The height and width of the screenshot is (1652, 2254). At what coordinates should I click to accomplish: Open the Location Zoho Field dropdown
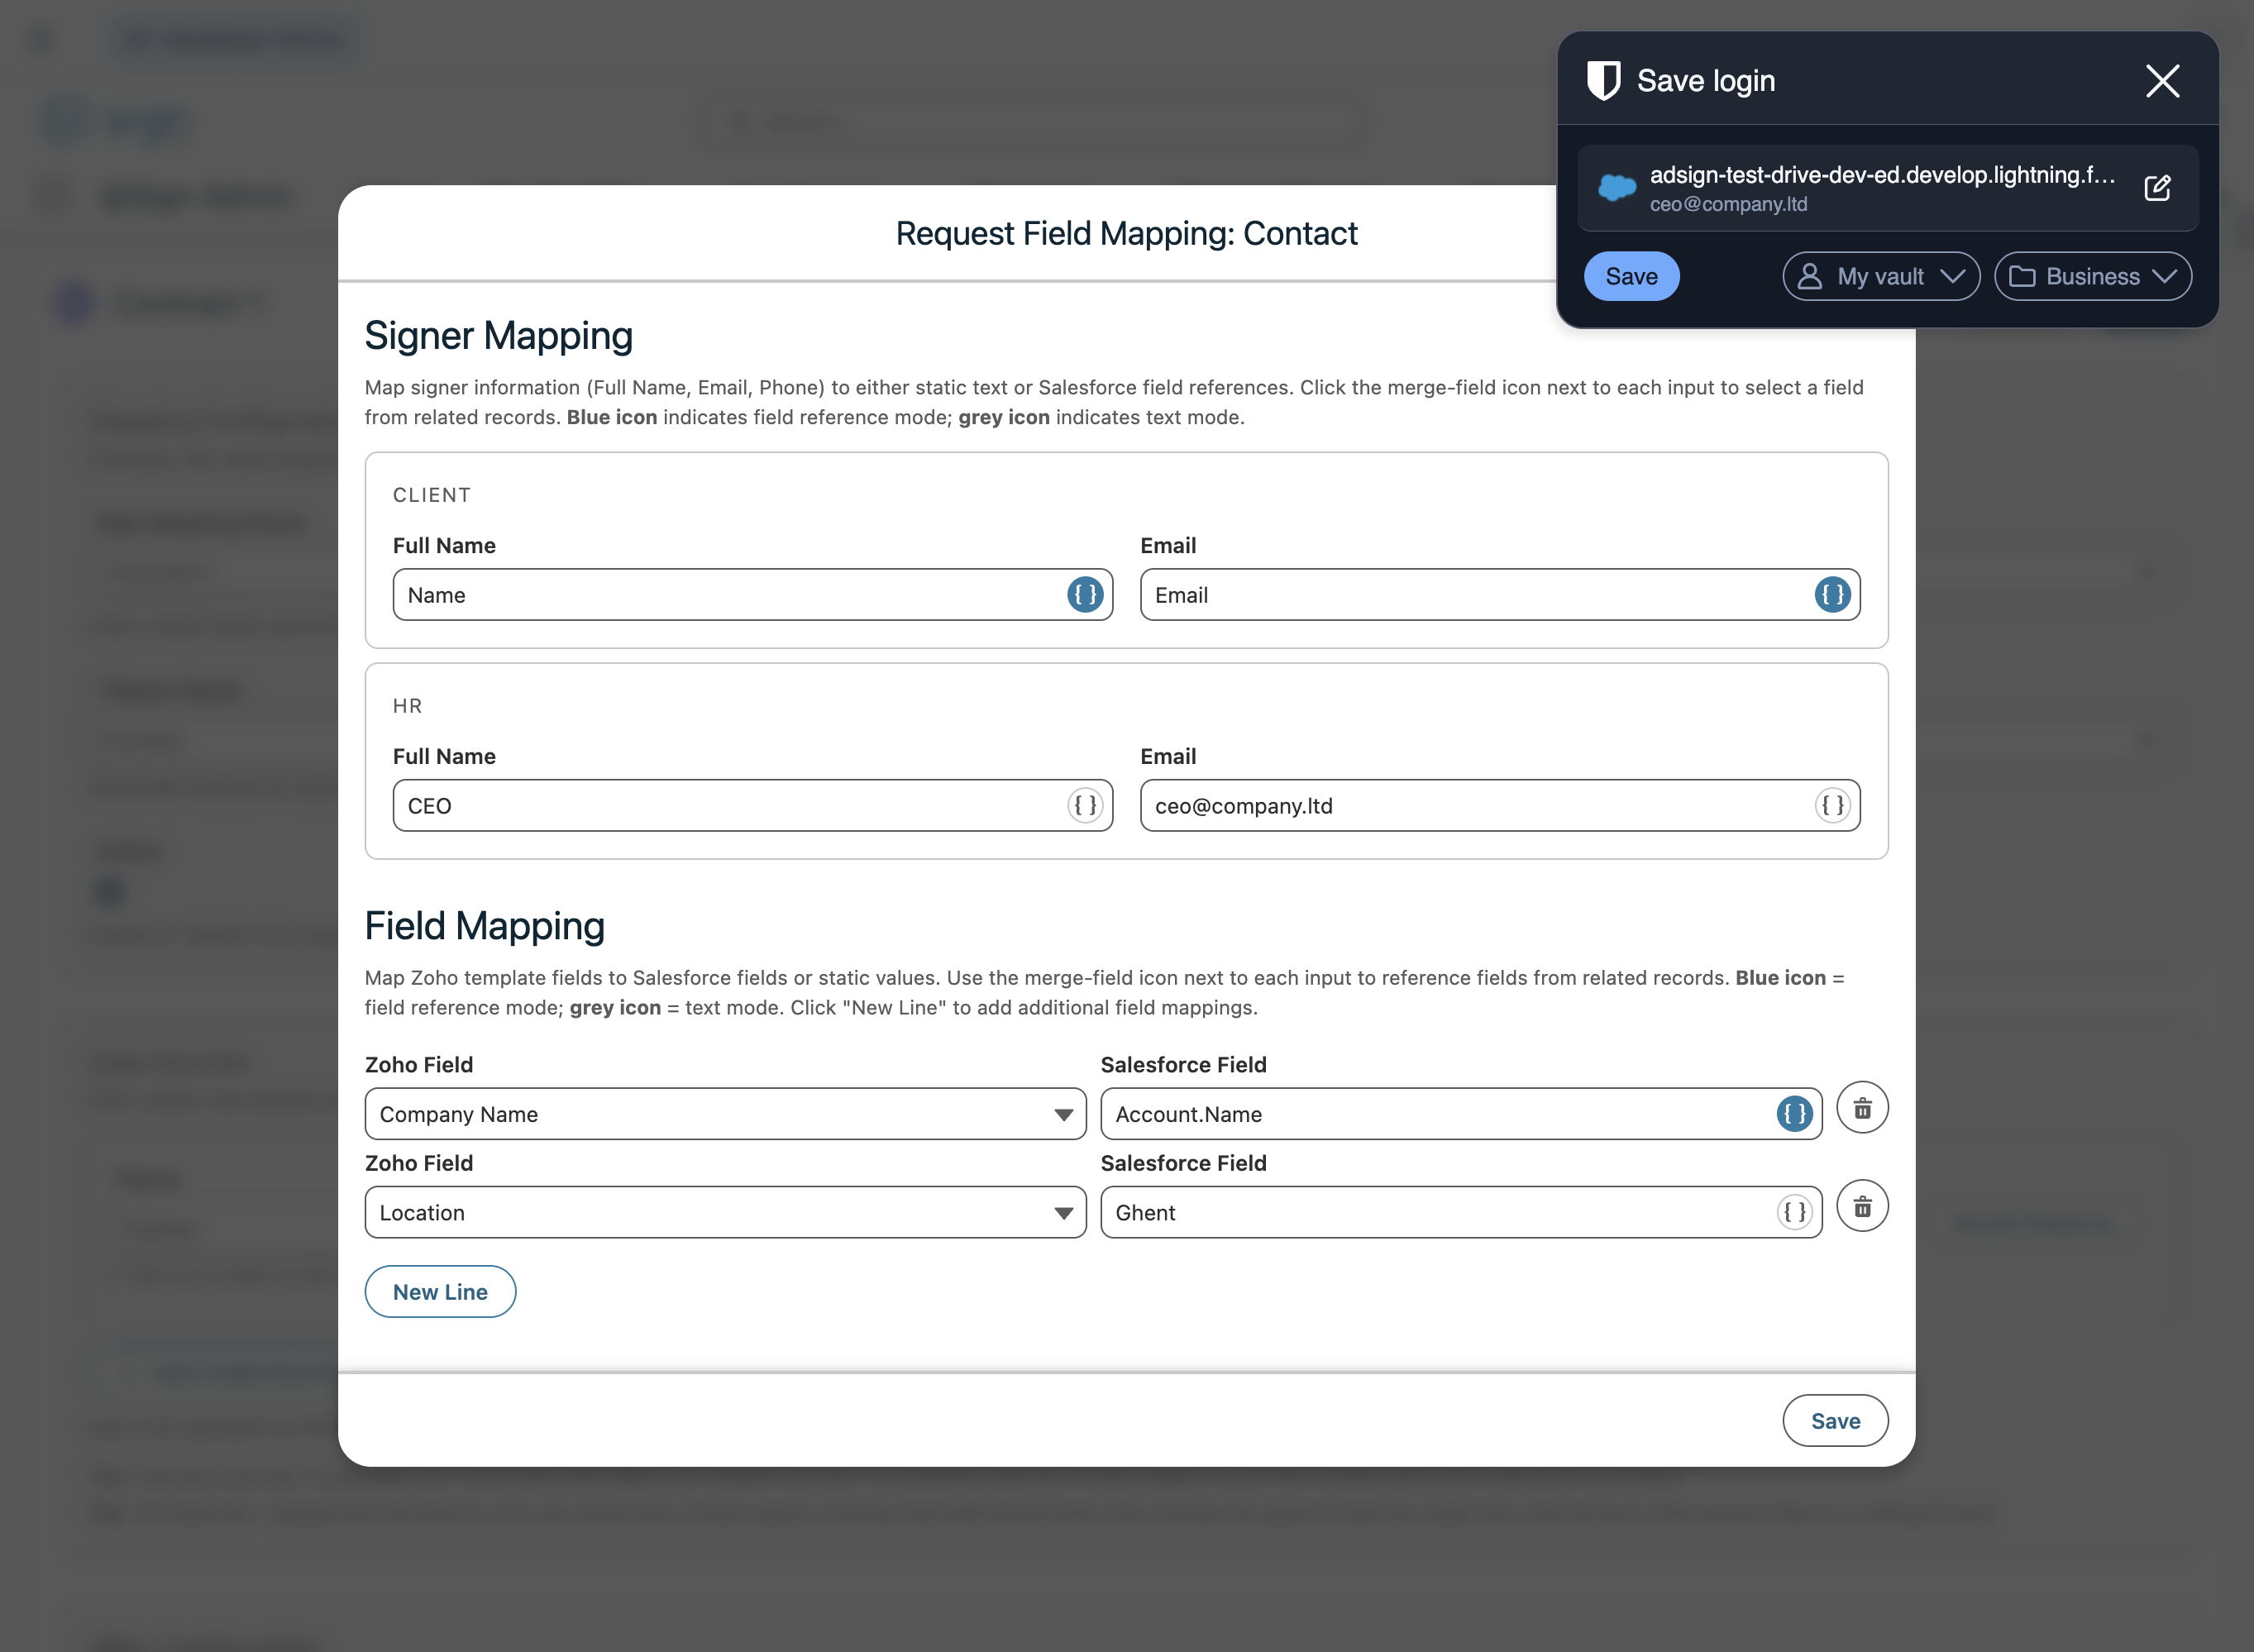[x=725, y=1212]
